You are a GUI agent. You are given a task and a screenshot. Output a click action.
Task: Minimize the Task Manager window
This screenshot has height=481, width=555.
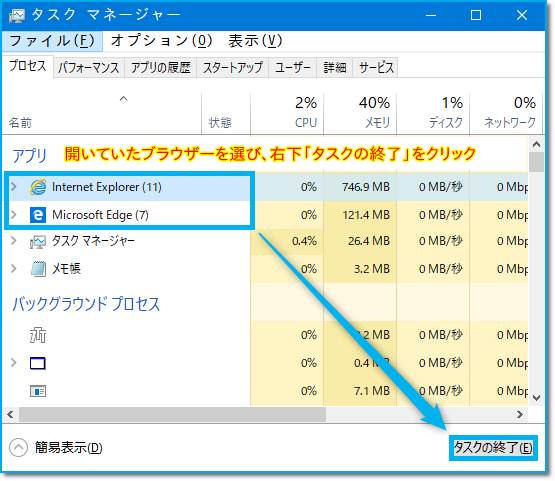point(431,16)
